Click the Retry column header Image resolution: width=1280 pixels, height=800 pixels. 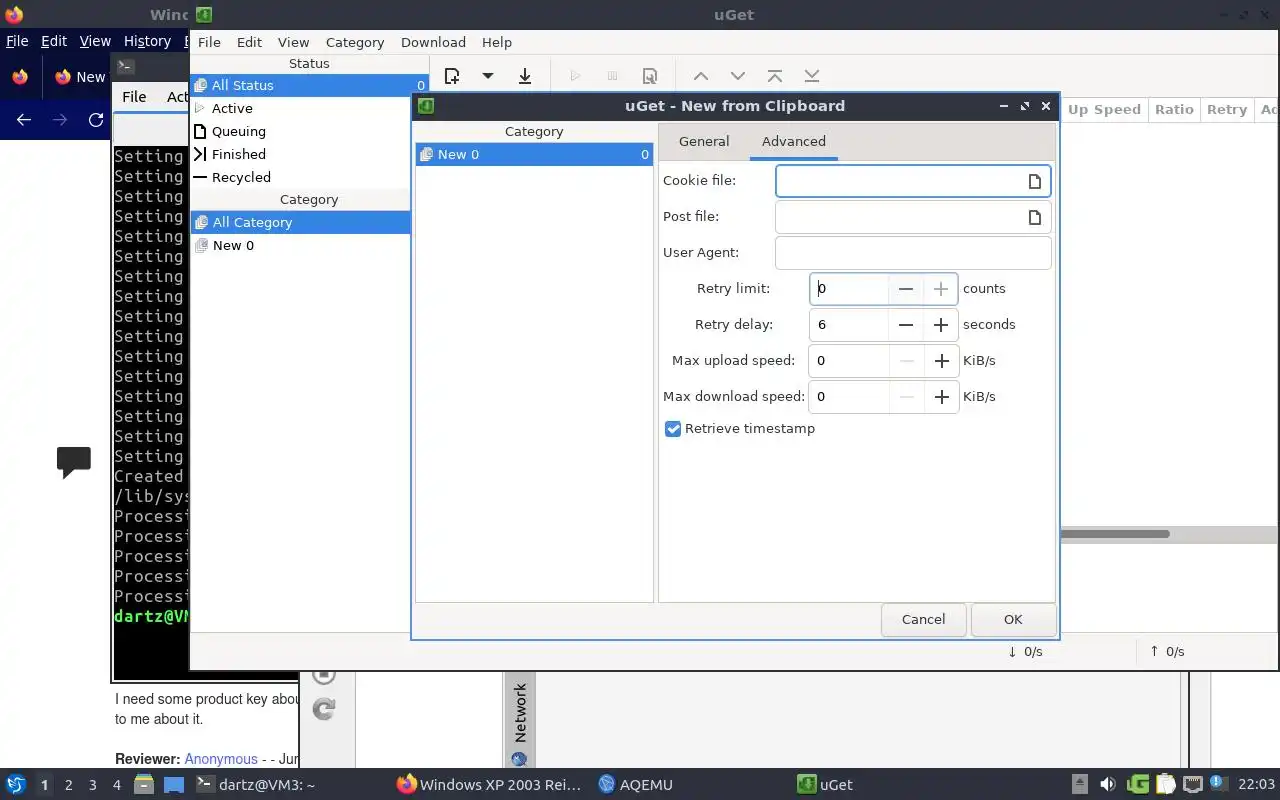click(x=1227, y=109)
